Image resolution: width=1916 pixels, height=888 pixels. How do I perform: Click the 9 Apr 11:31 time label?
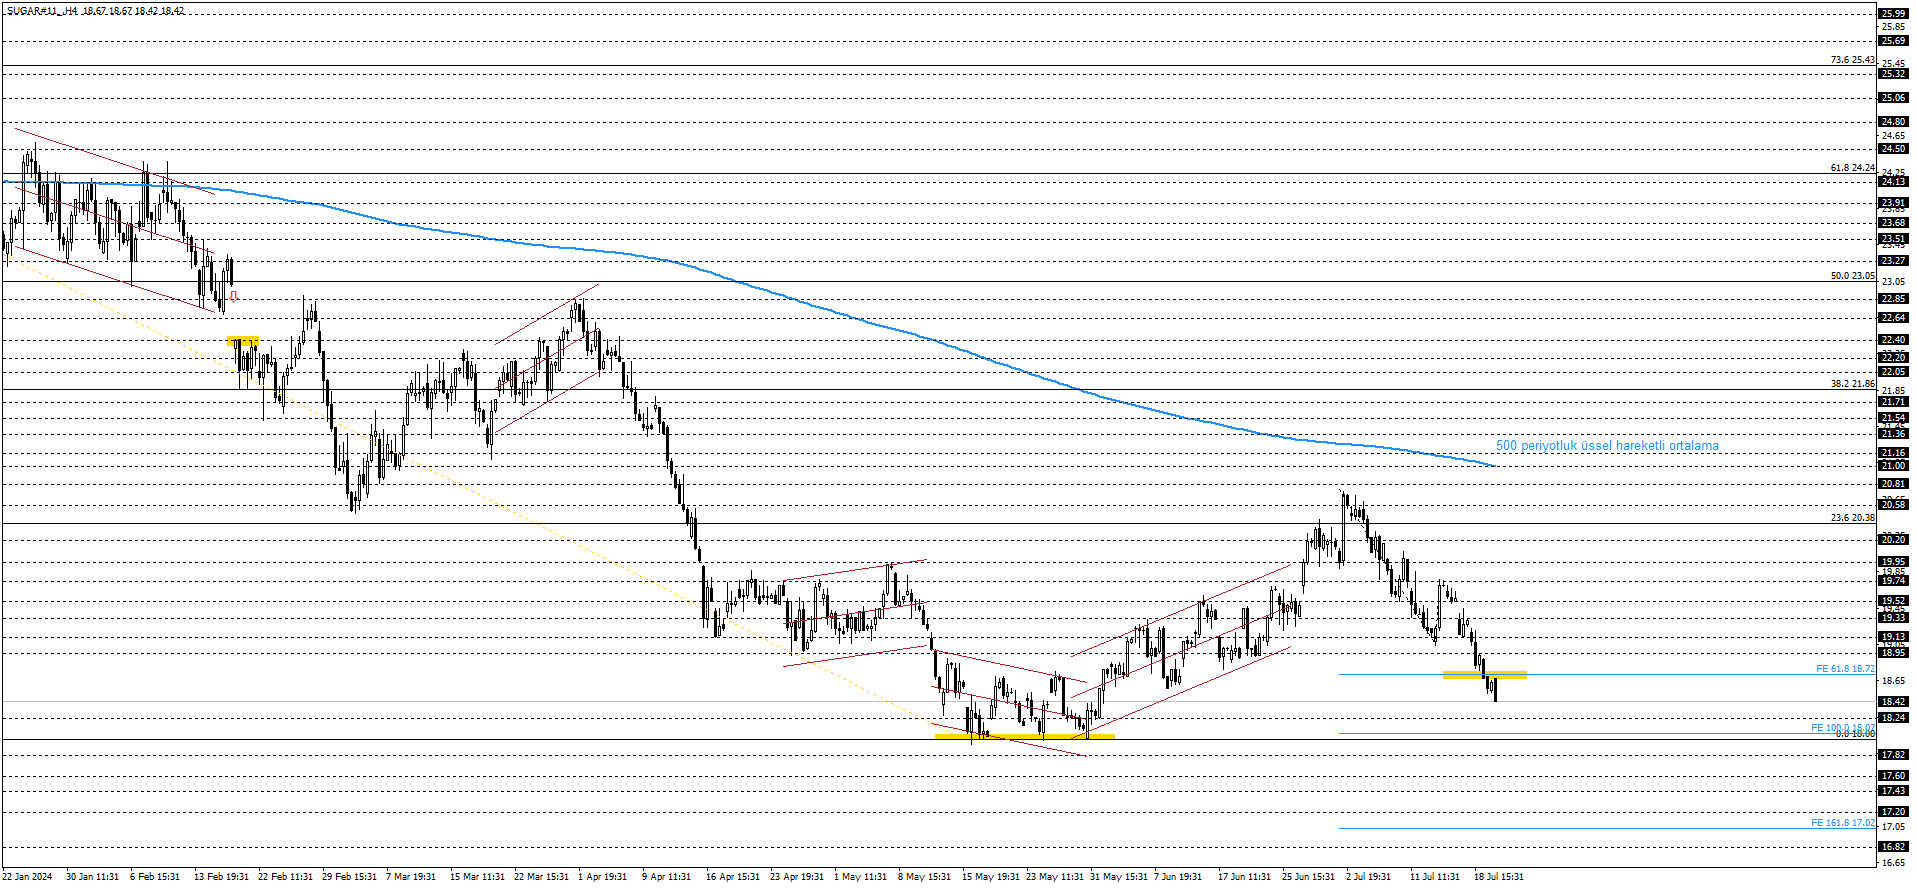coord(667,877)
